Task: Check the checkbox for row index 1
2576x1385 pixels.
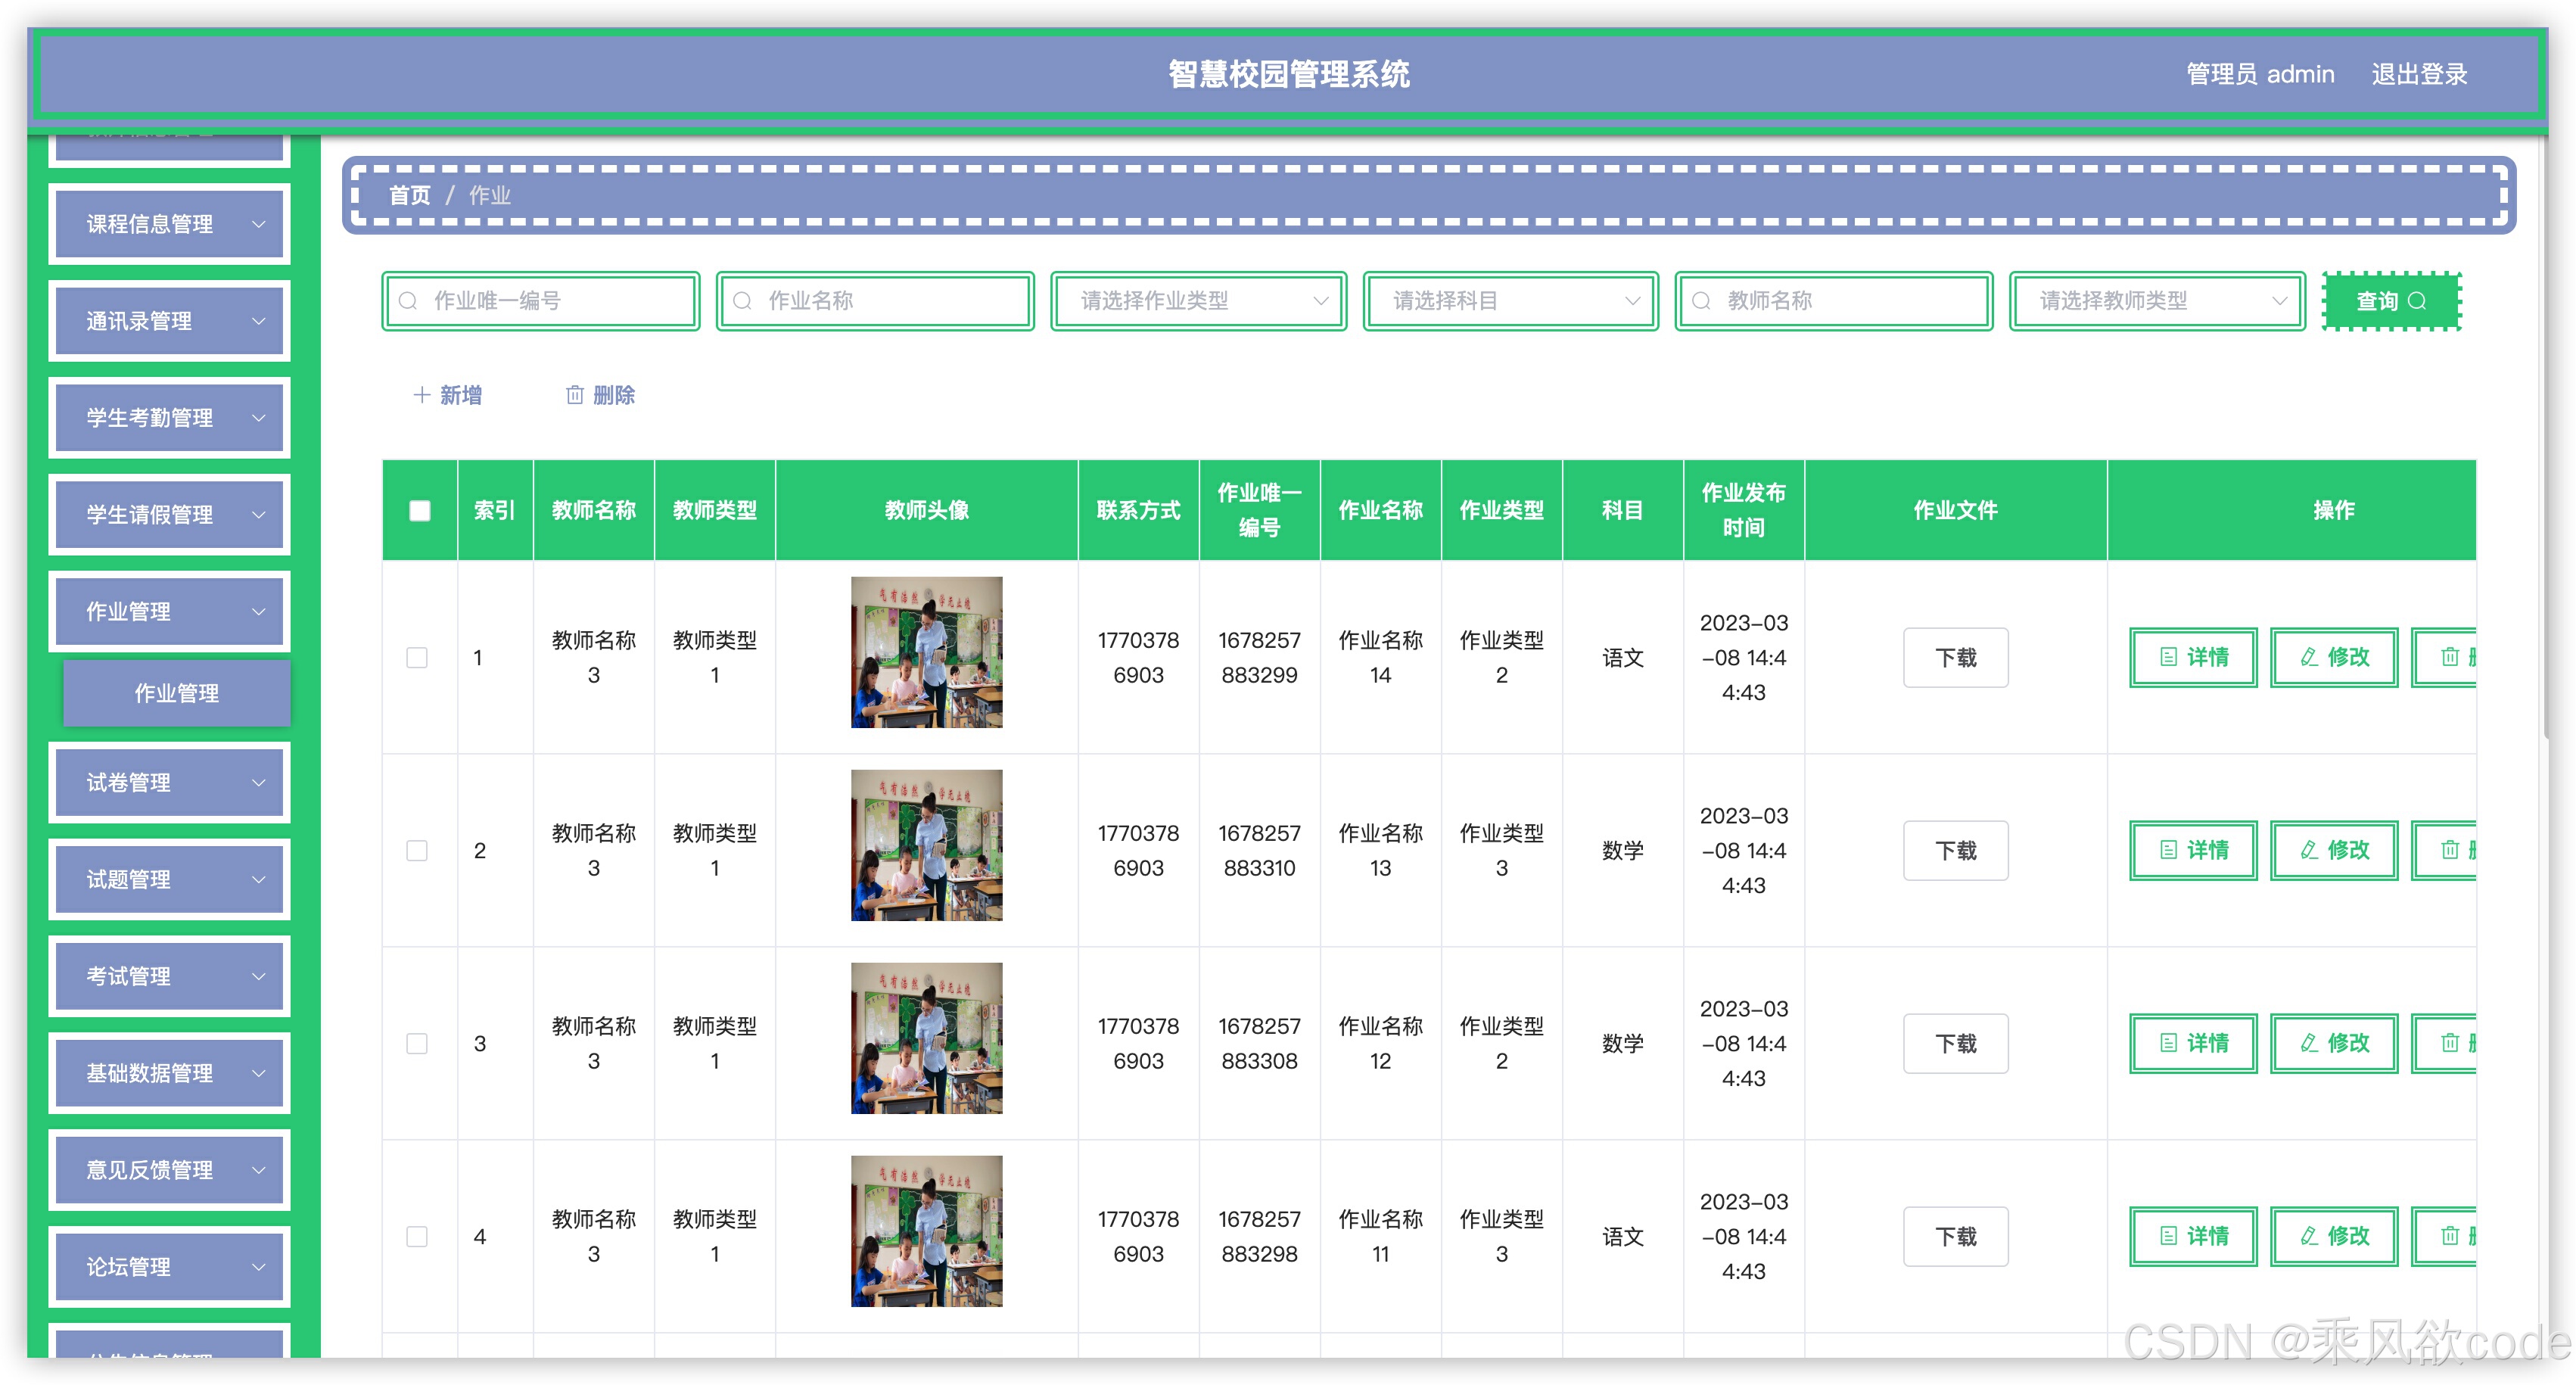Action: coord(417,657)
